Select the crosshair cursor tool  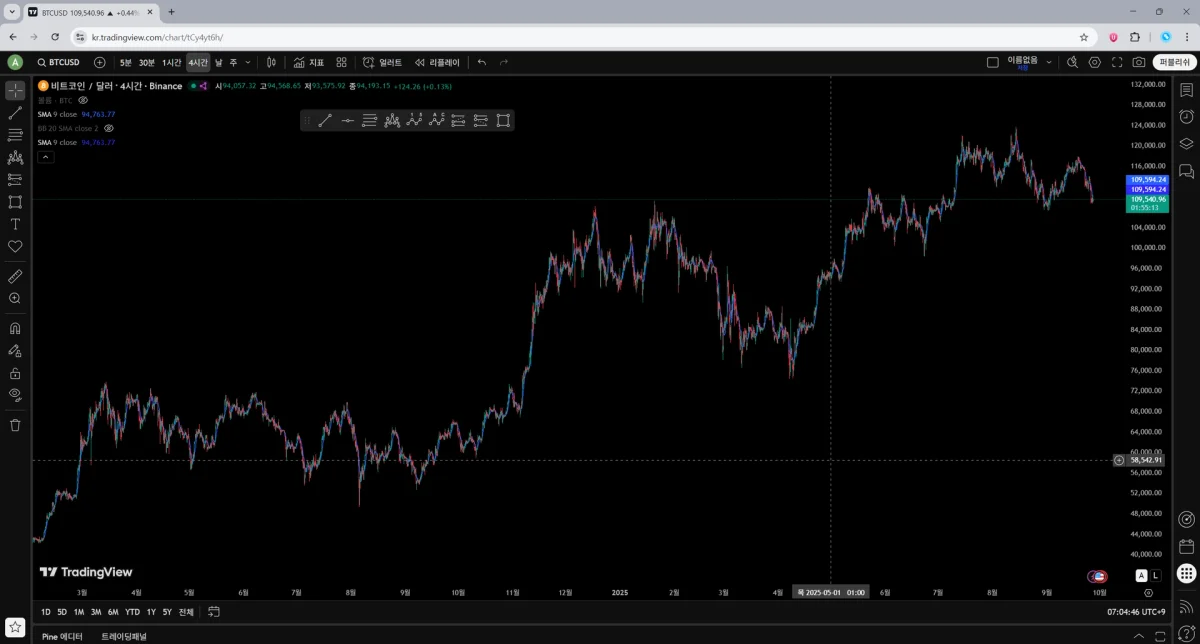click(x=15, y=91)
